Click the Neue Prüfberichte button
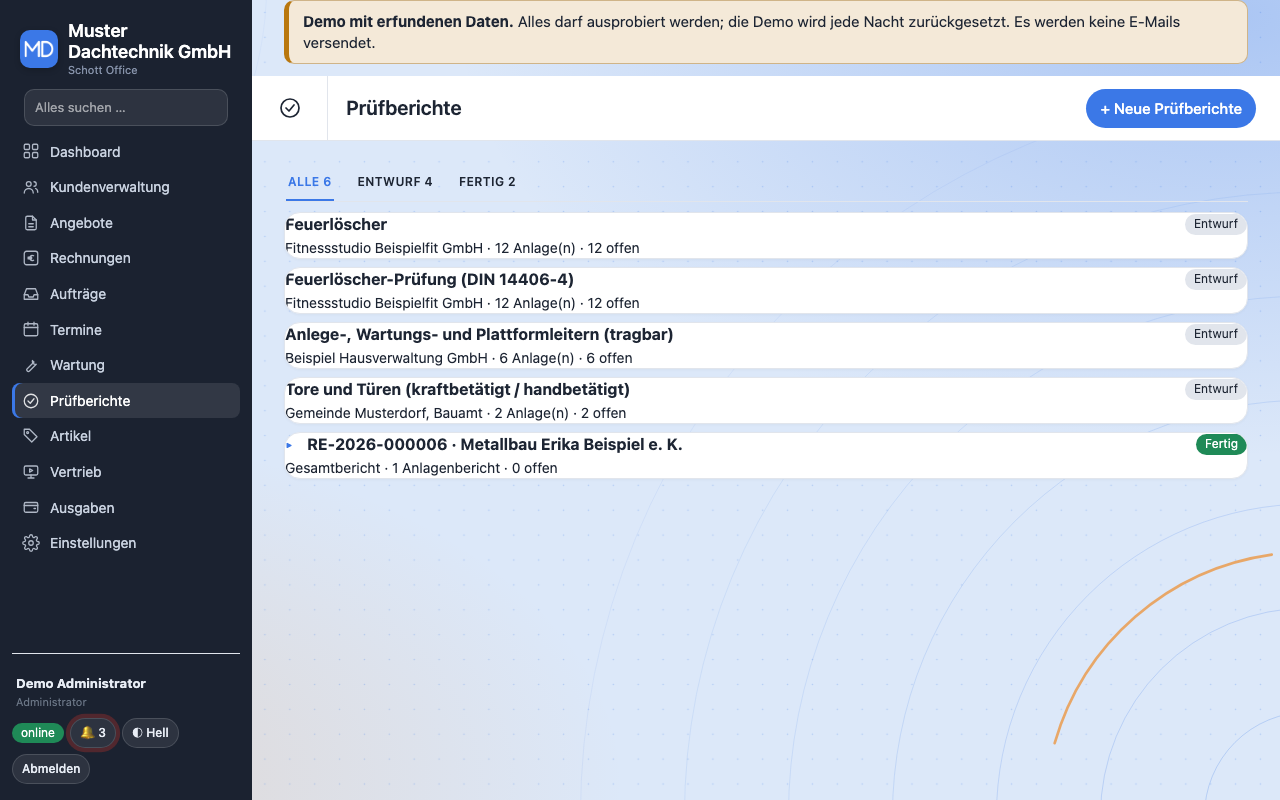This screenshot has height=800, width=1280. 1171,108
